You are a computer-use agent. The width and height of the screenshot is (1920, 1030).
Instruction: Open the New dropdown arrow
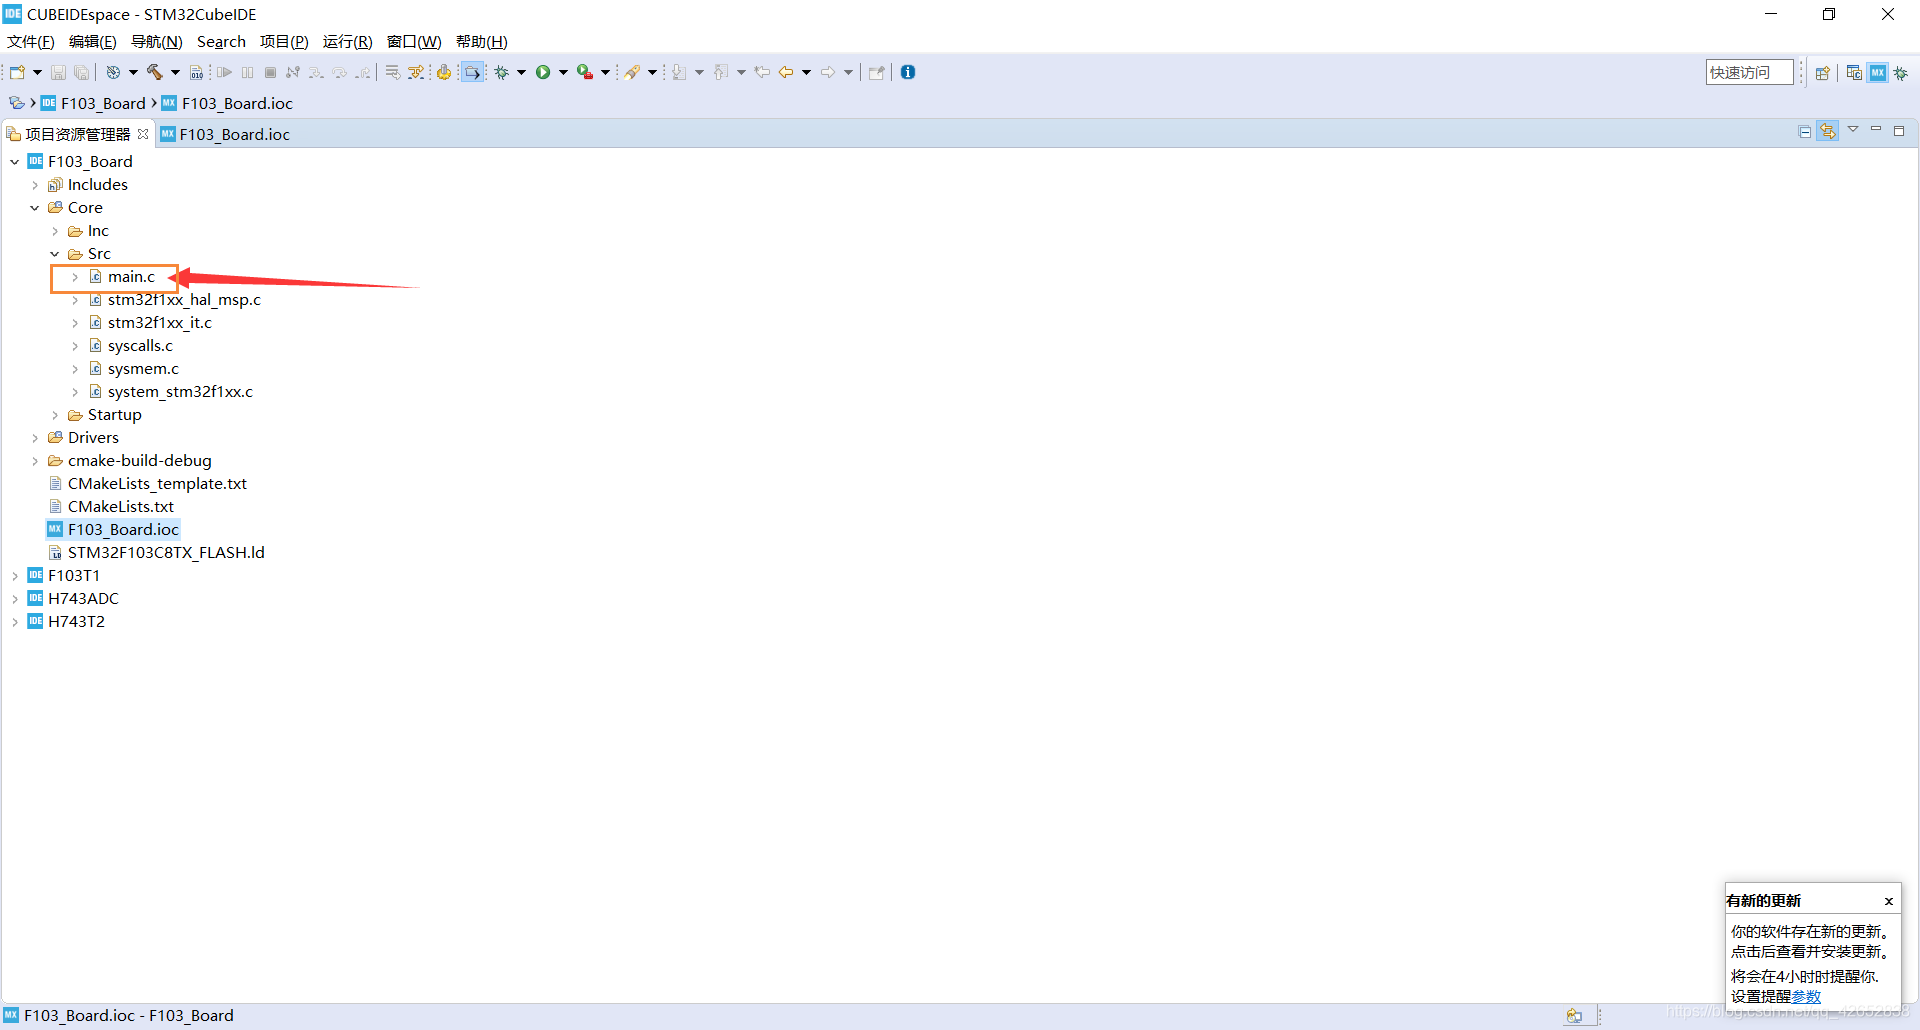tap(37, 72)
